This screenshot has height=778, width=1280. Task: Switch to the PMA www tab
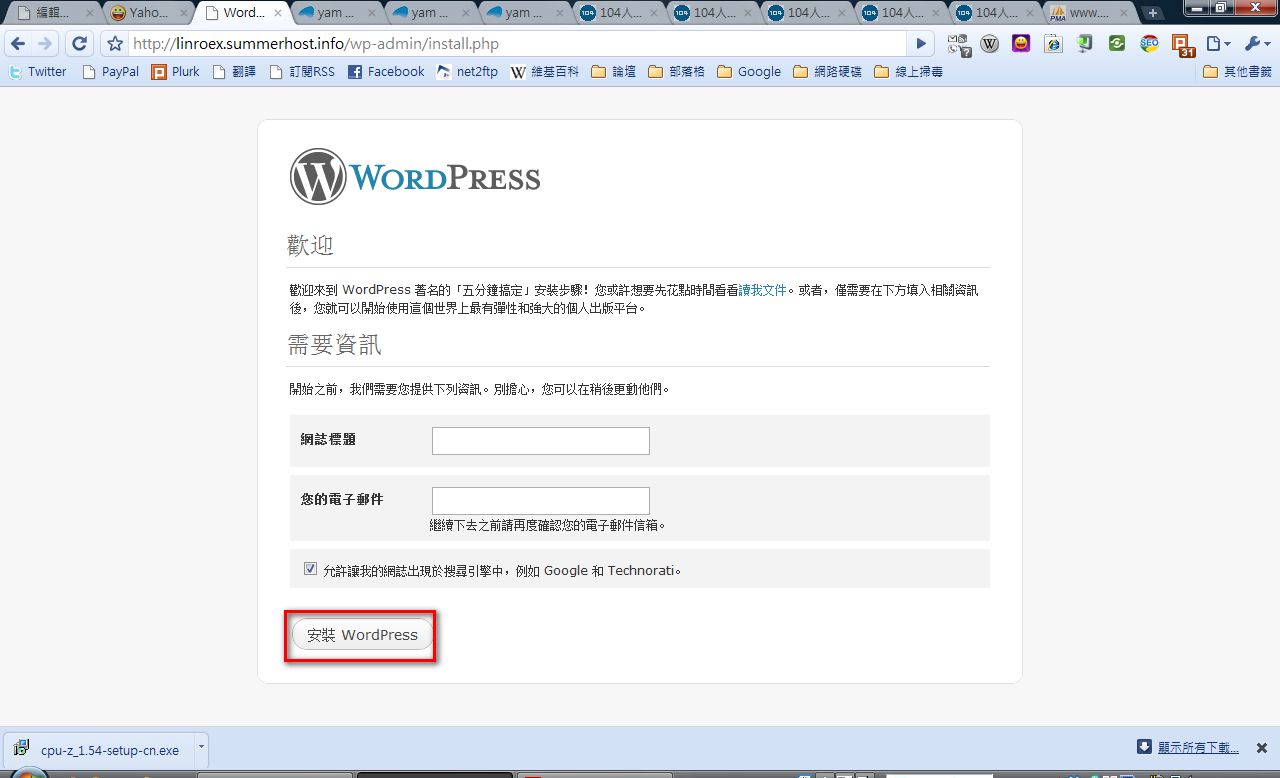click(1088, 13)
